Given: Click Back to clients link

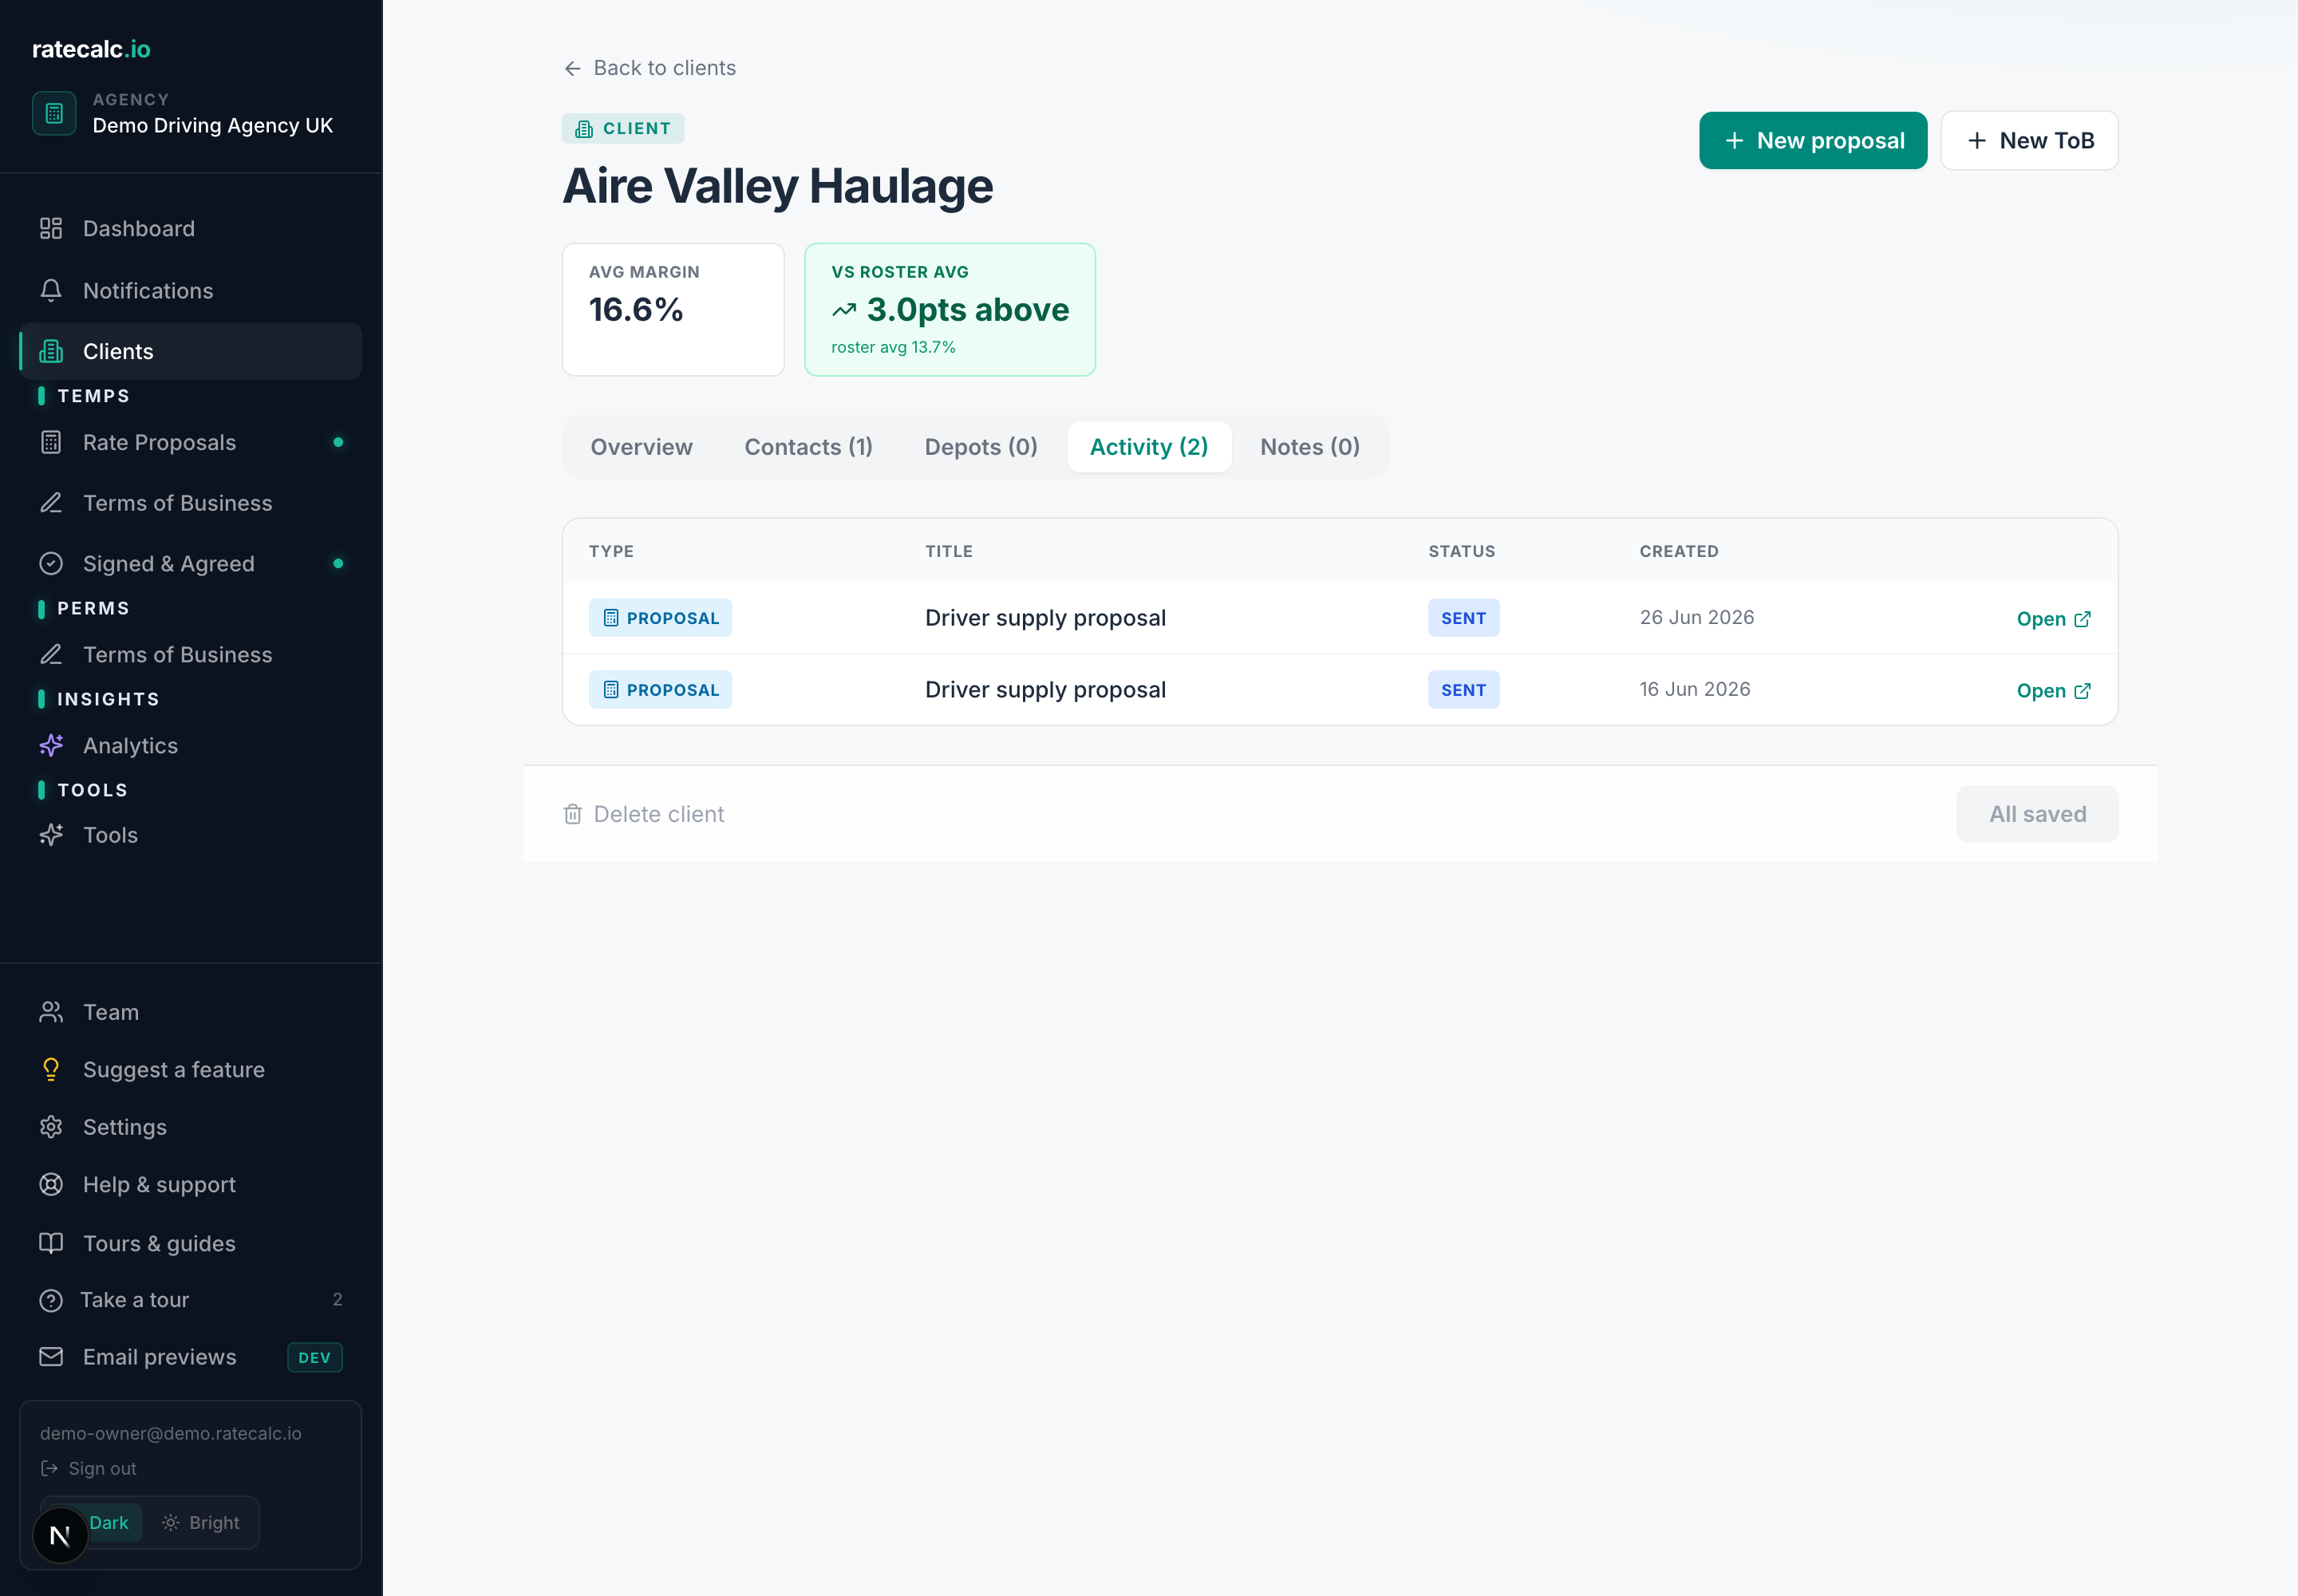Looking at the screenshot, I should pos(650,68).
